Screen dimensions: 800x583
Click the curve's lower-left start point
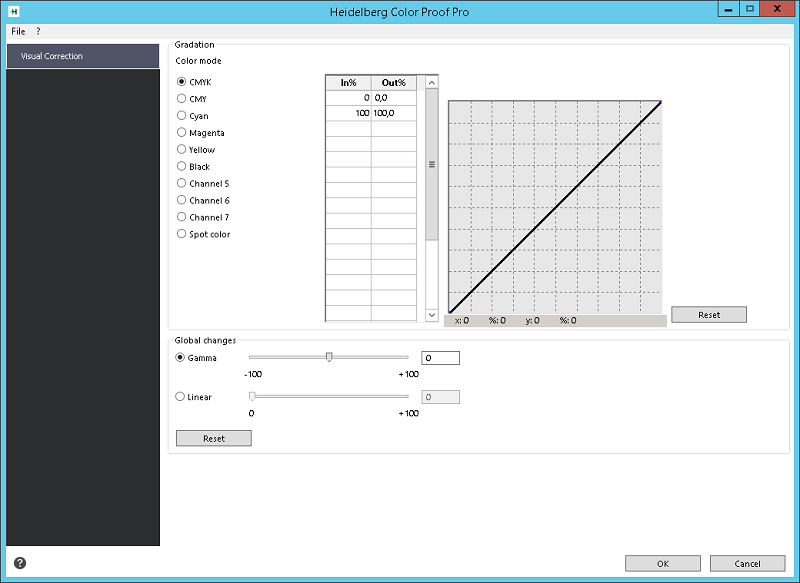[x=450, y=312]
